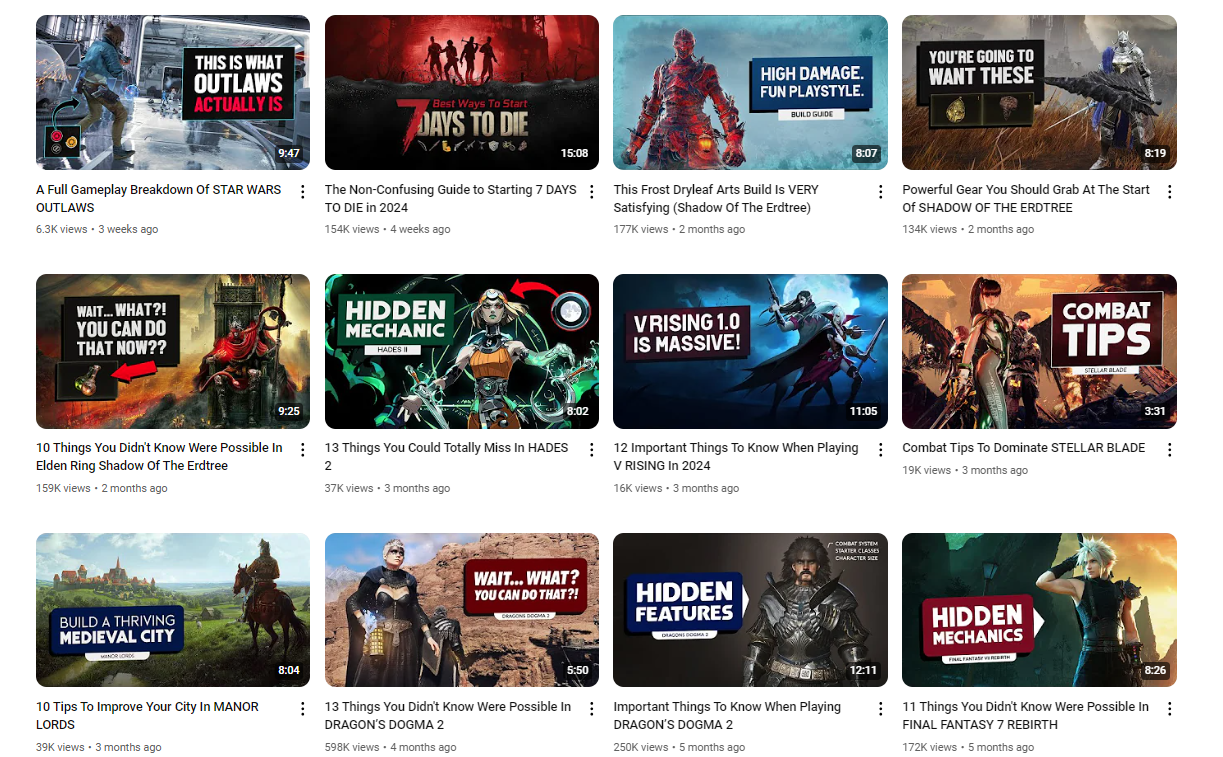Open options menu for Star Wars Outlaws video
1223x757 pixels.
coord(303,192)
